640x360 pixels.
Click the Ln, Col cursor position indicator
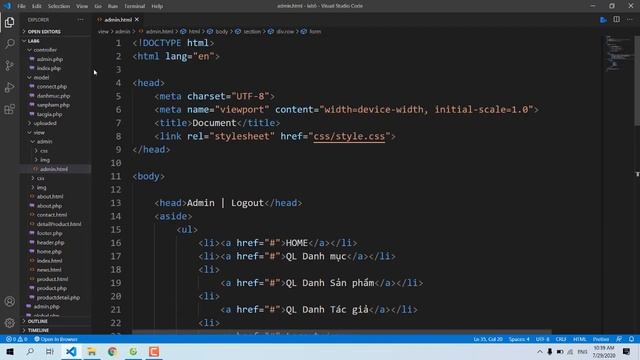pos(488,339)
